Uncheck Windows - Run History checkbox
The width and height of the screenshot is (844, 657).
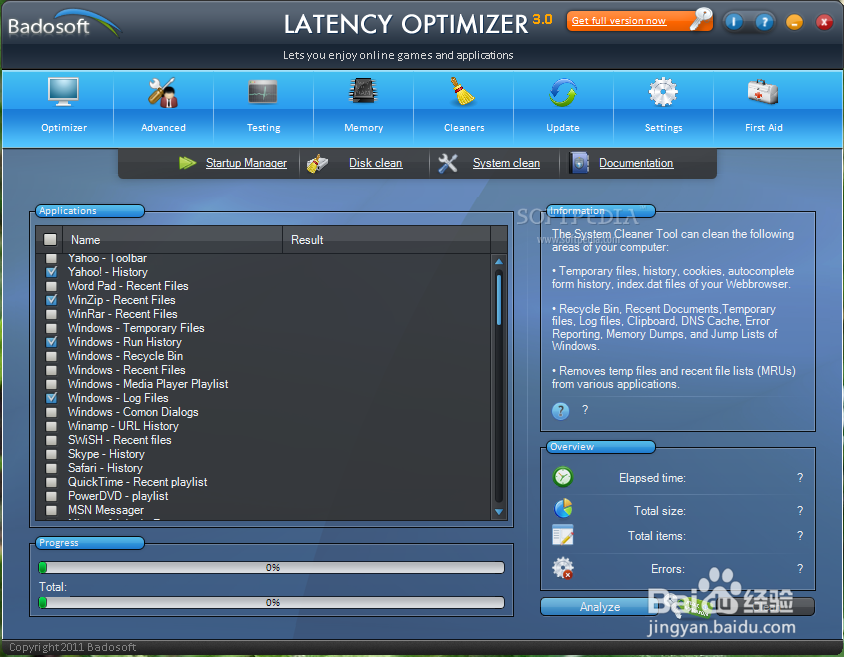tap(52, 342)
